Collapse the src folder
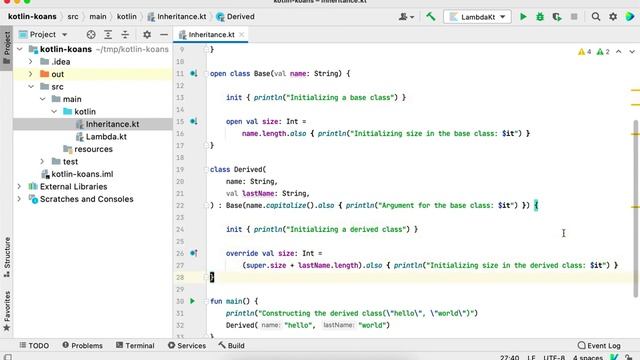This screenshot has width=640, height=360. pos(31,87)
